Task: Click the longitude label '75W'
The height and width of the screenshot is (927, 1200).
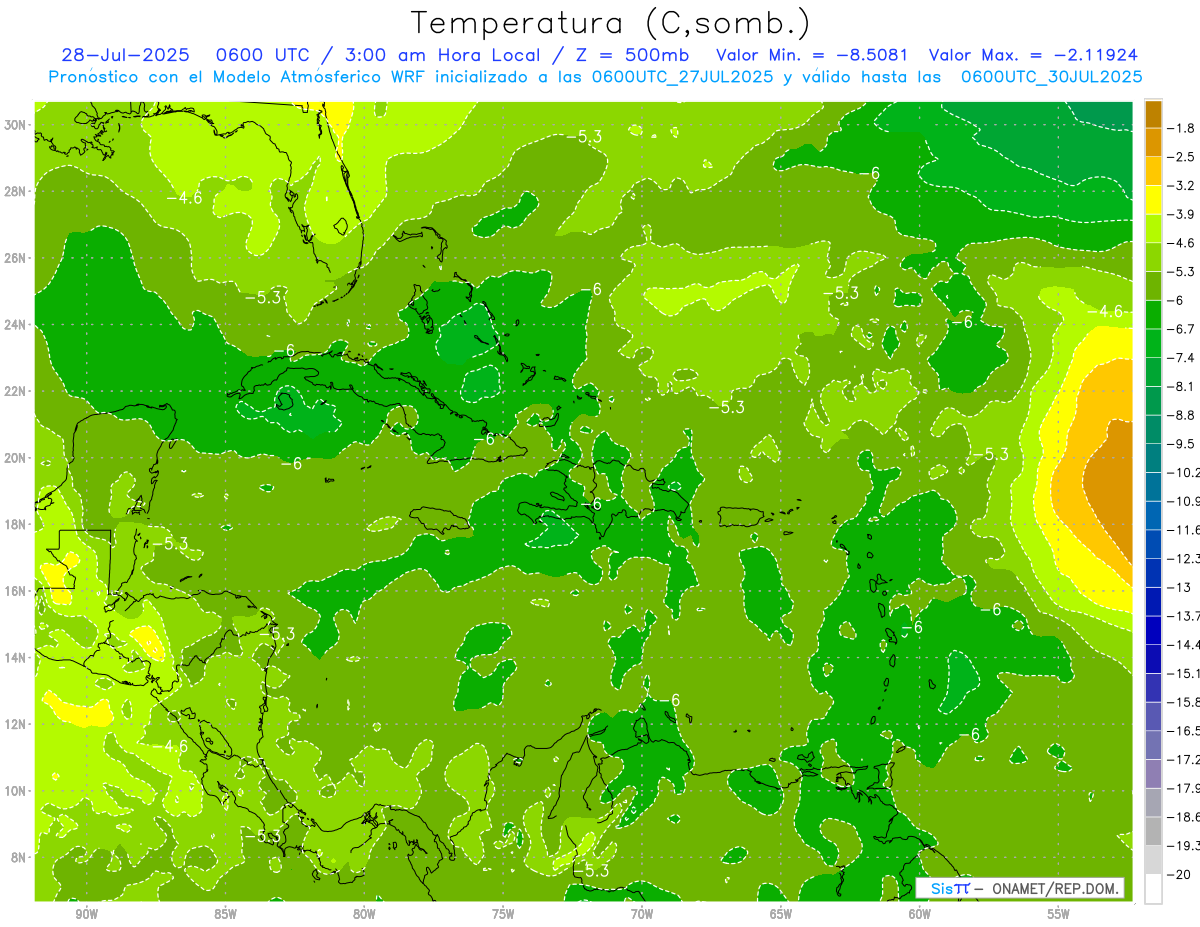Action: [x=503, y=914]
